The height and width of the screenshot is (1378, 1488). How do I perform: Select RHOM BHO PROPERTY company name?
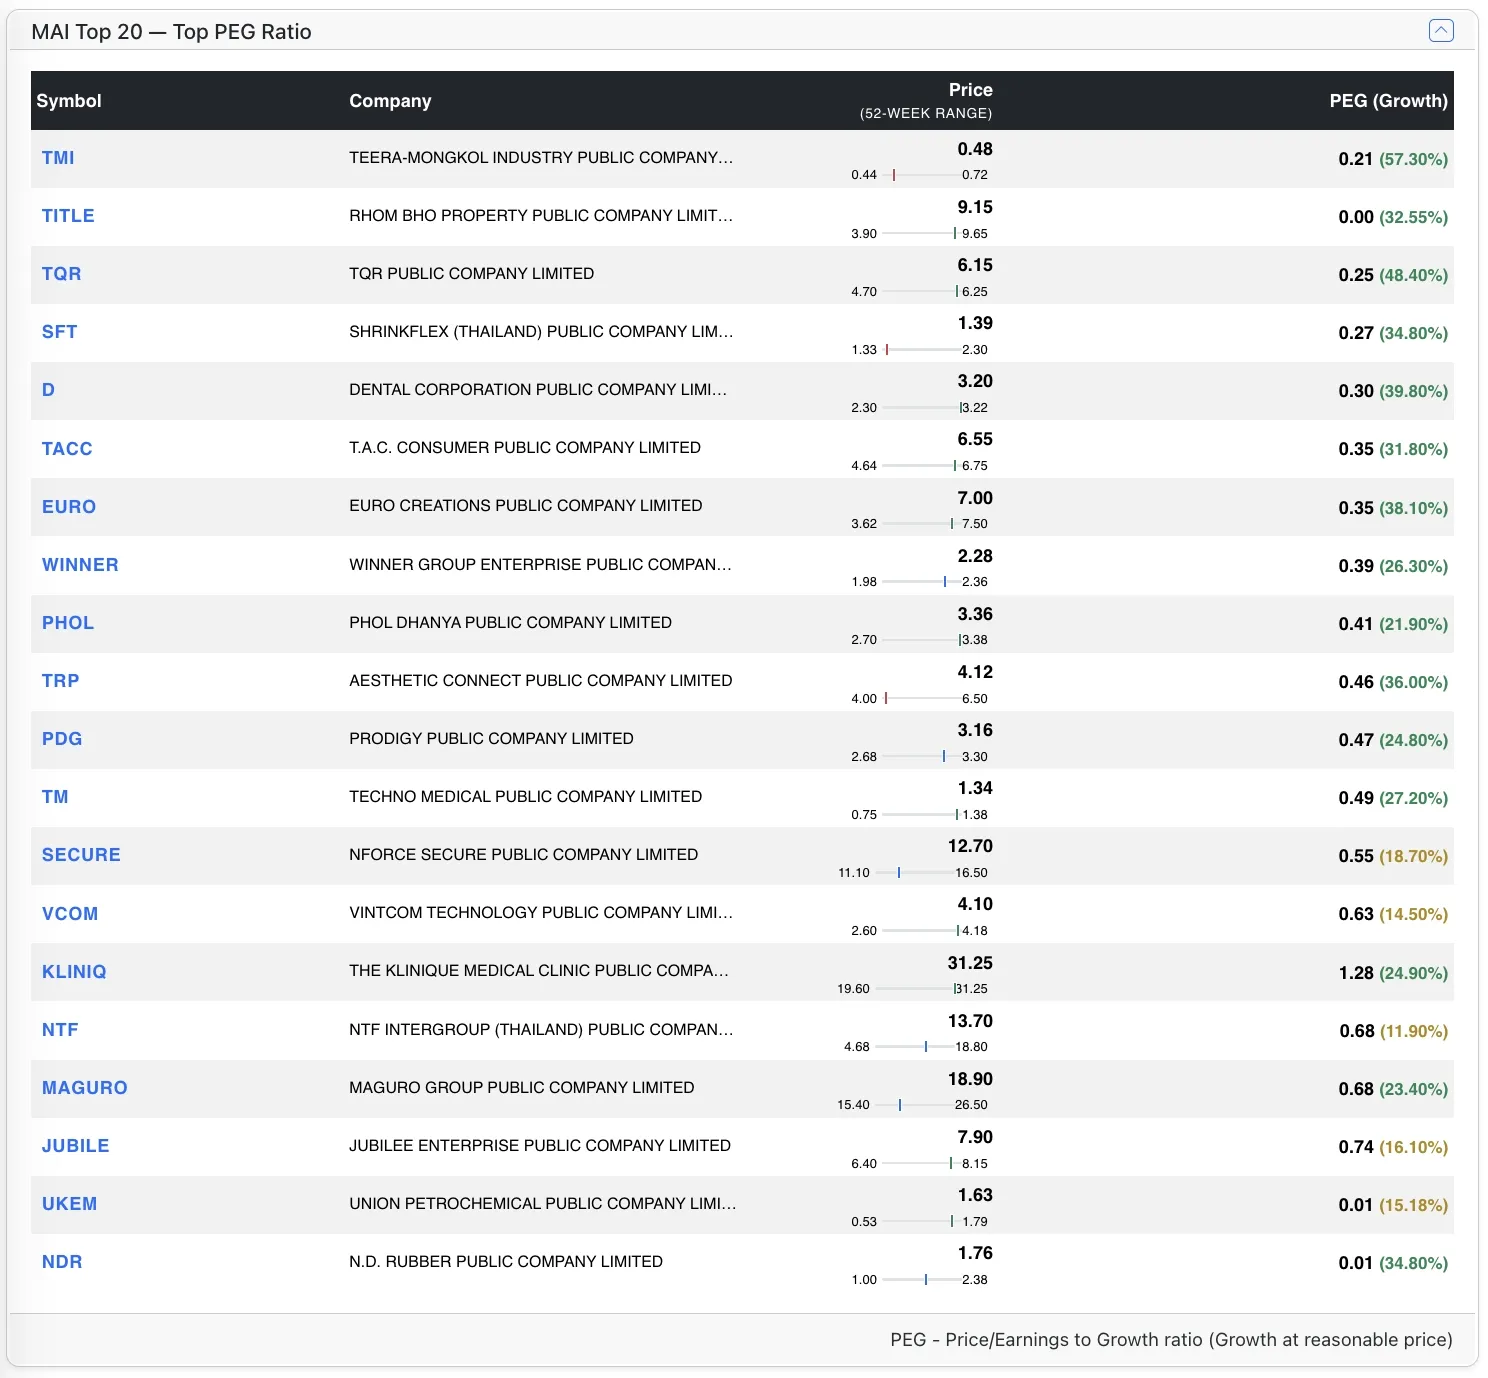pos(541,216)
